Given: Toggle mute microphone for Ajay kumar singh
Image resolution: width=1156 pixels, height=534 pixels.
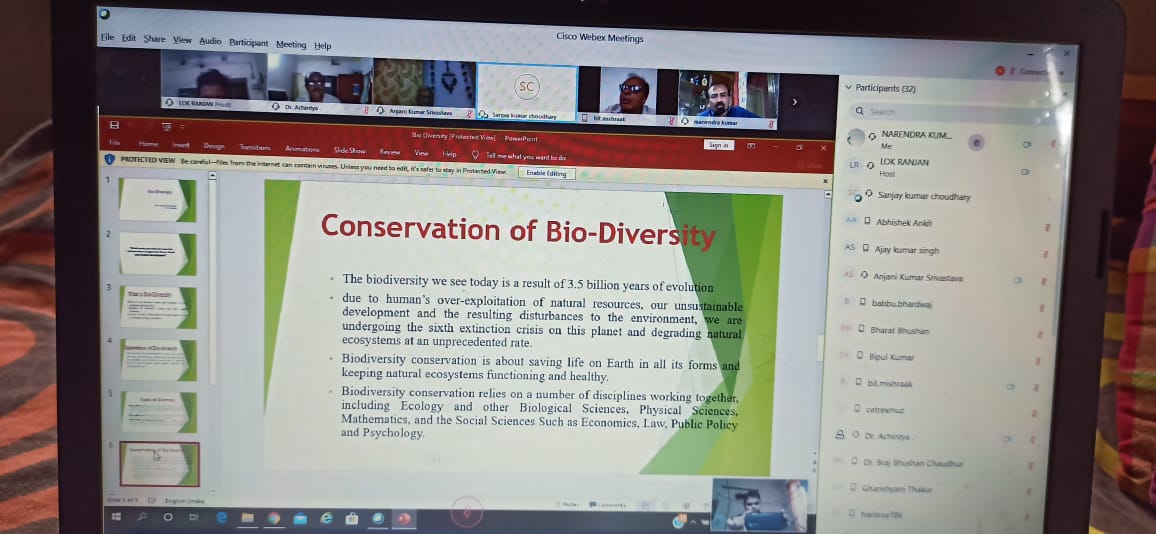Looking at the screenshot, I should coord(1044,254).
